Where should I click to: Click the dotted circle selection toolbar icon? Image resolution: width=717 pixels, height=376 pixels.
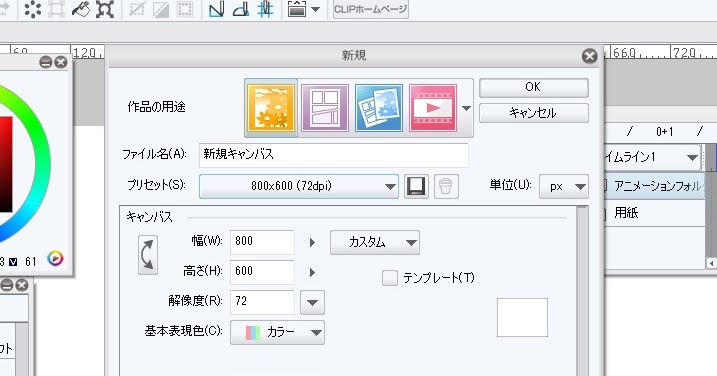32,9
